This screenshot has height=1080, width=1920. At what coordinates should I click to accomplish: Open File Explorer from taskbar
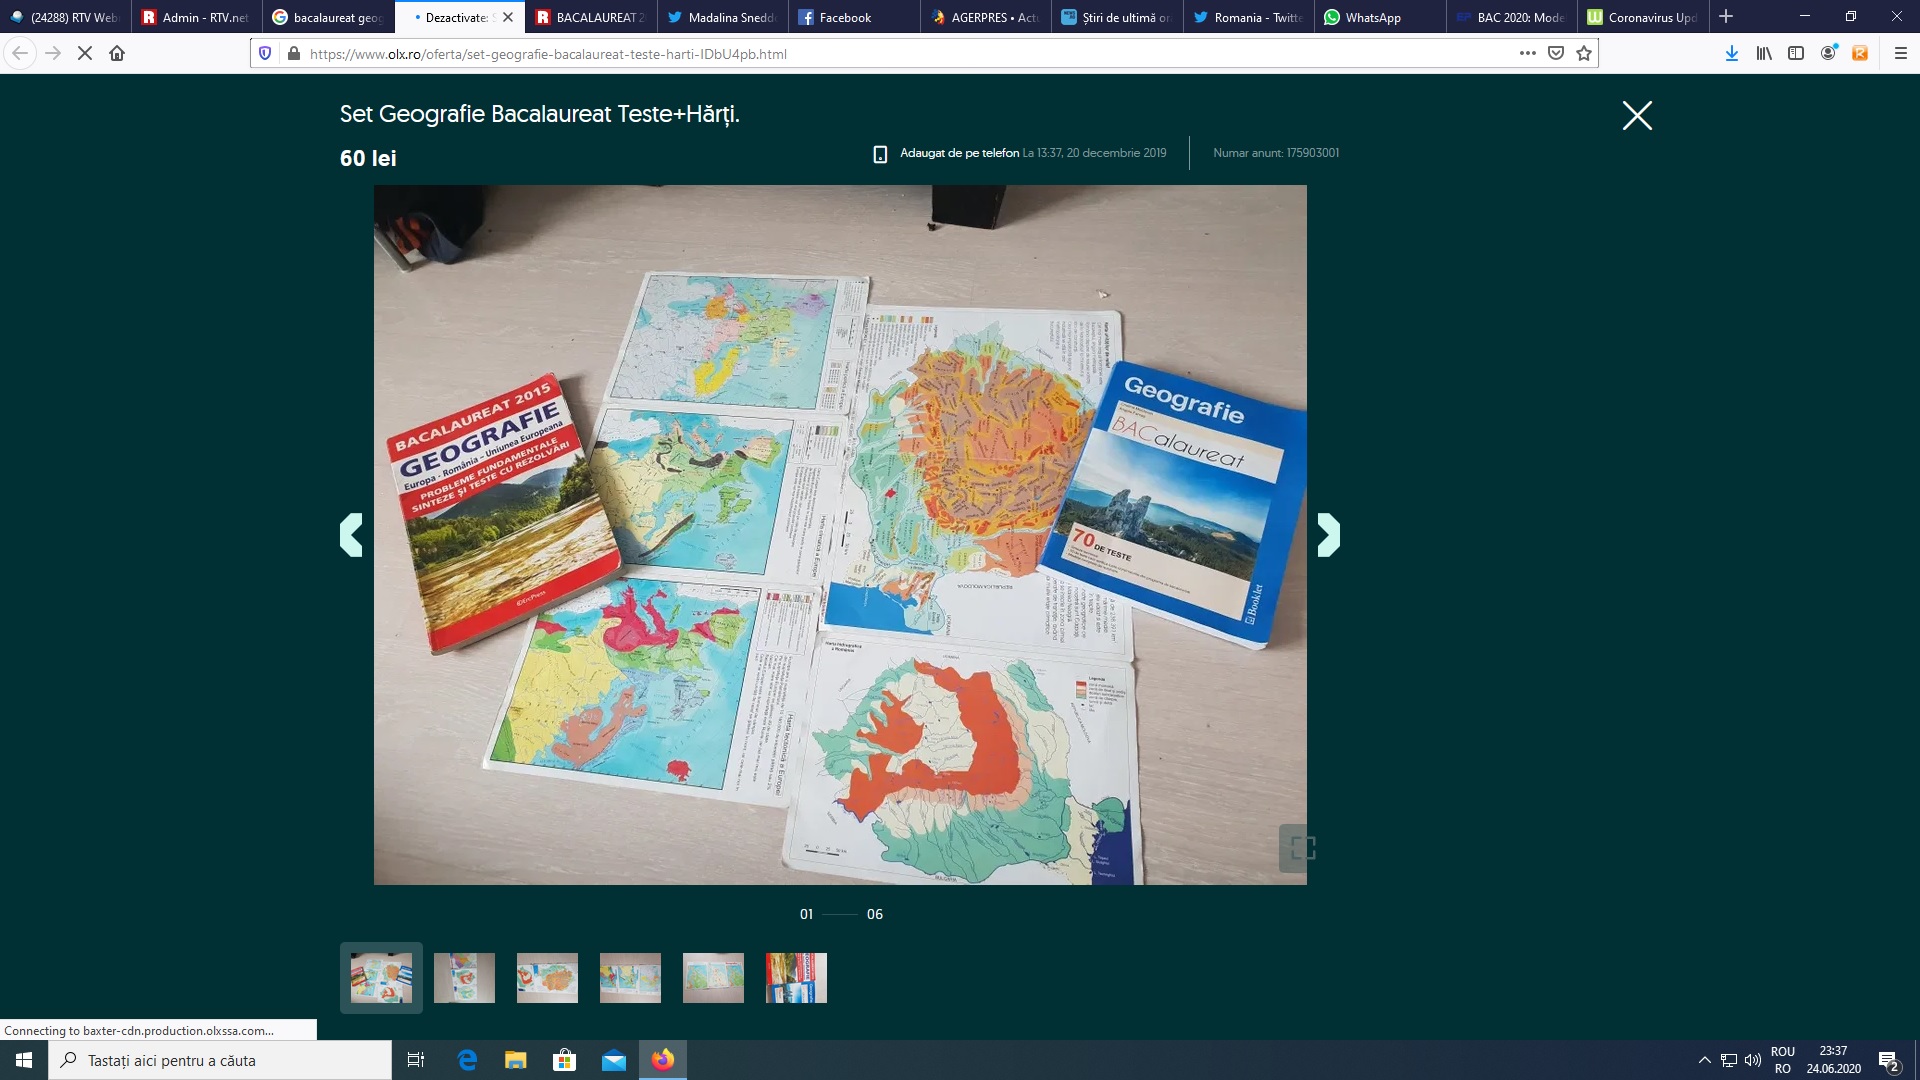[516, 1060]
